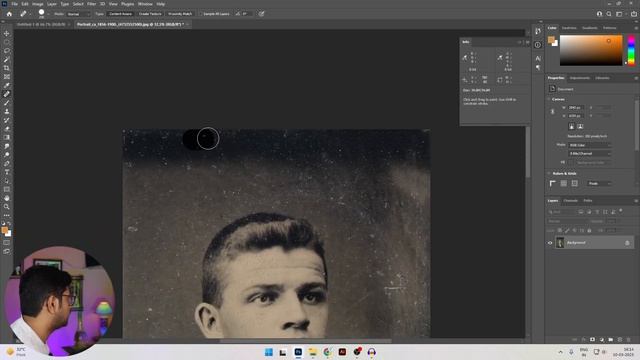This screenshot has height=360, width=640.
Task: Collapse the Canvas section
Action: 549,99
